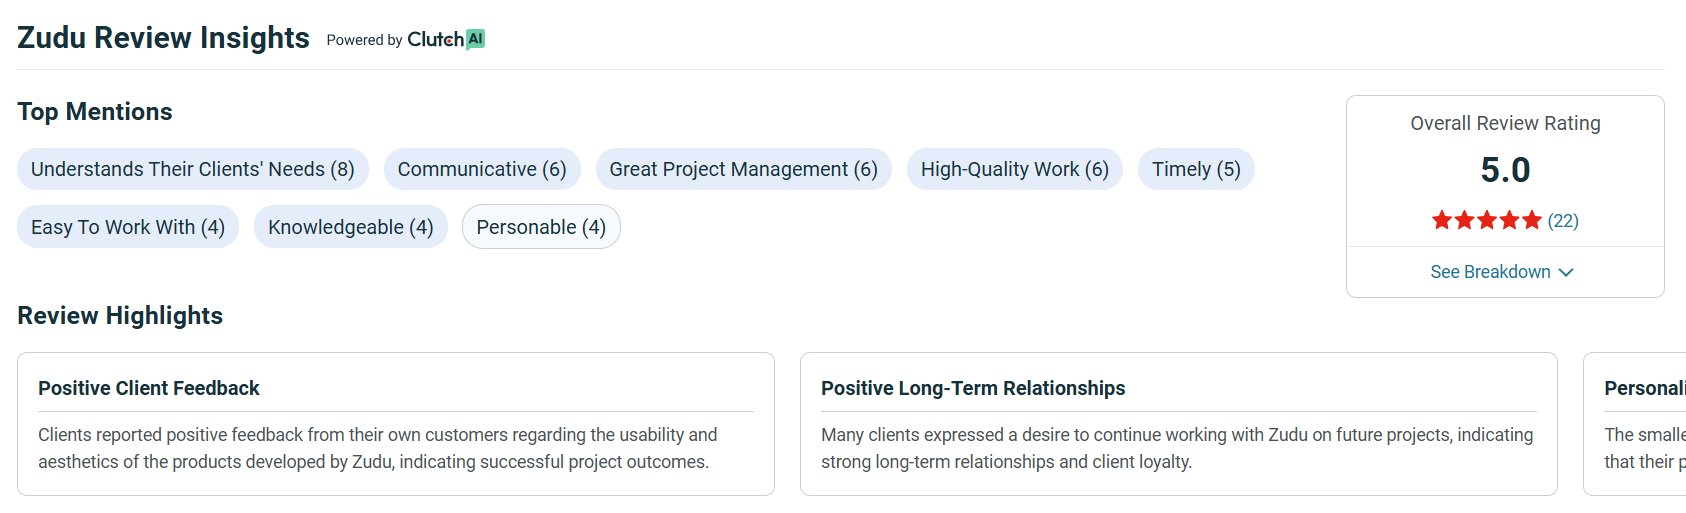Expand the See Breakdown link
This screenshot has width=1686, height=513.
click(1490, 272)
